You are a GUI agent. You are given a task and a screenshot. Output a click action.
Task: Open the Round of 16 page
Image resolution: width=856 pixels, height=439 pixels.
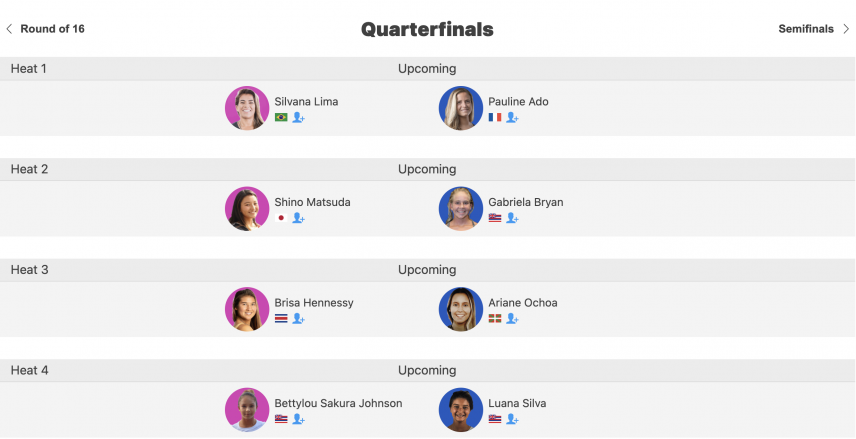click(x=52, y=29)
